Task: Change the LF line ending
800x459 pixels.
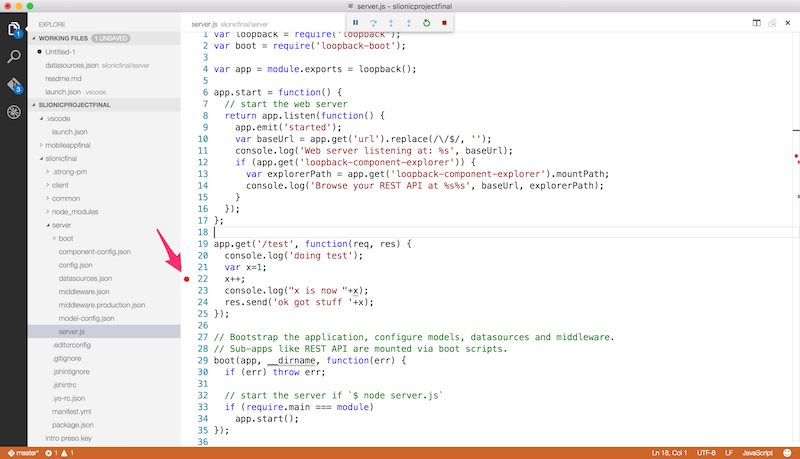Action: (x=729, y=453)
